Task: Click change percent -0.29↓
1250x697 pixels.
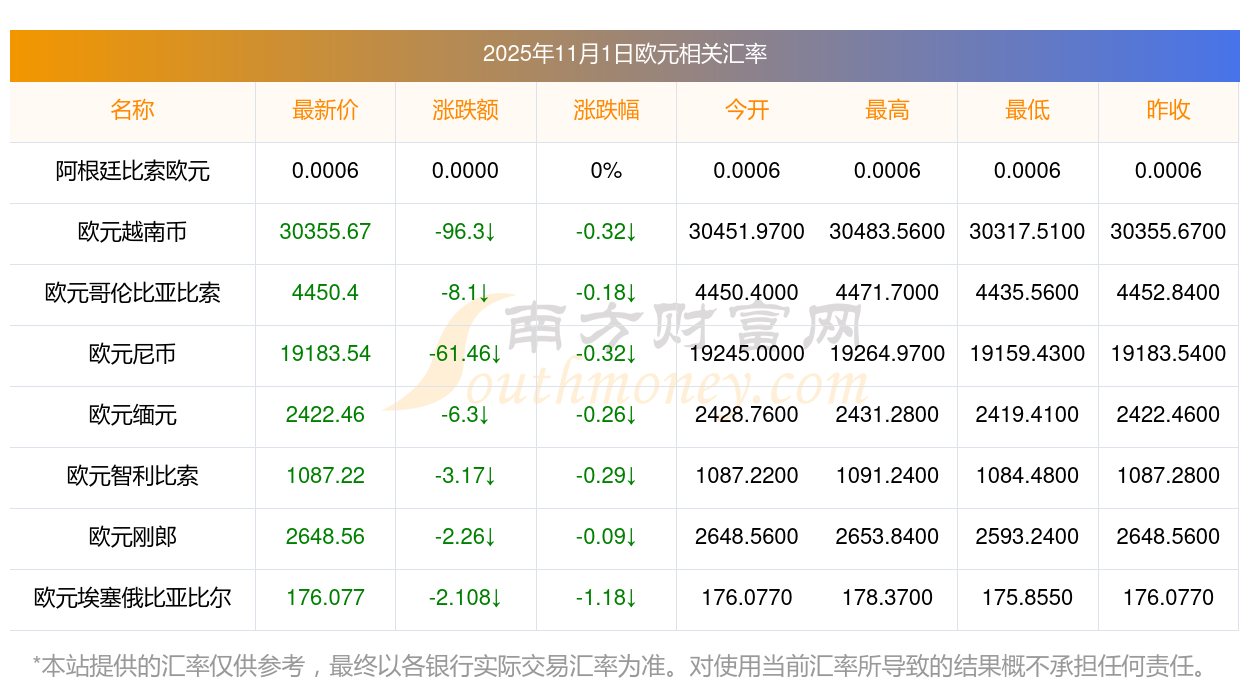Action: click(606, 476)
